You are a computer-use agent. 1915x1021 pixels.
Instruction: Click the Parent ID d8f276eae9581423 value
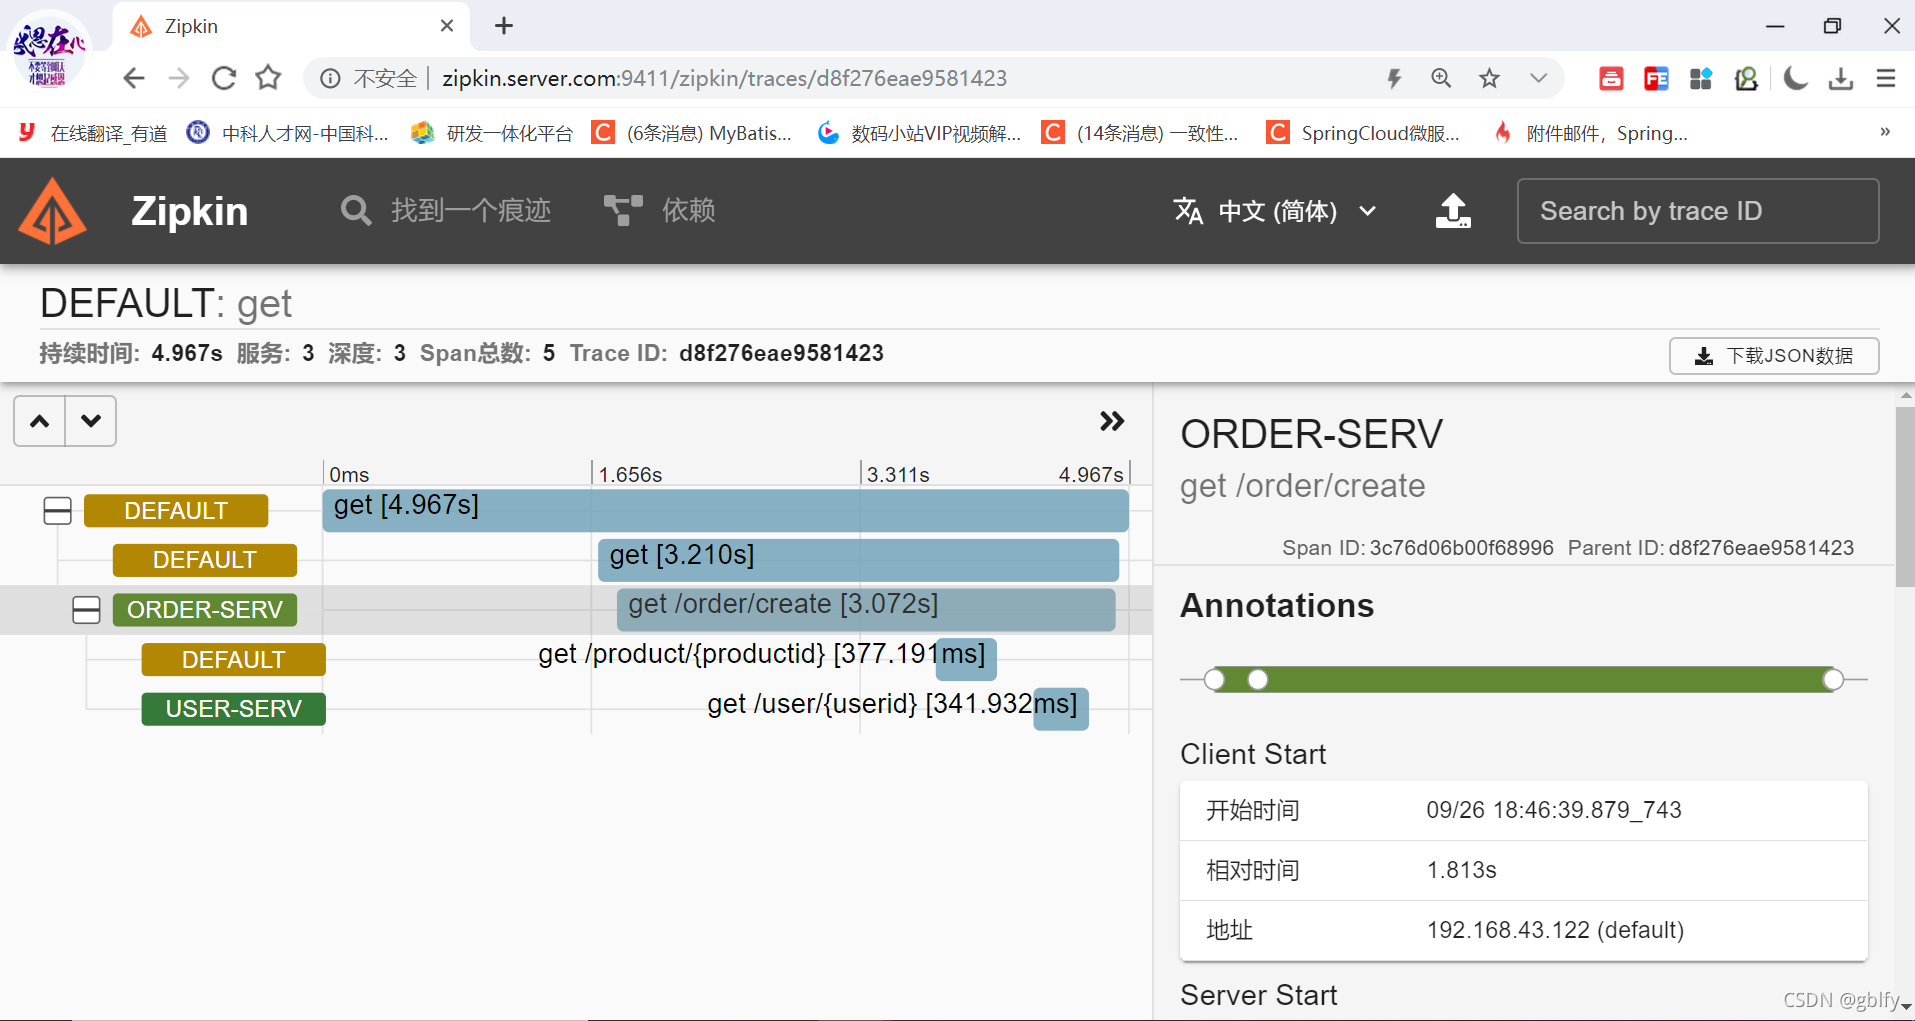pos(1761,548)
